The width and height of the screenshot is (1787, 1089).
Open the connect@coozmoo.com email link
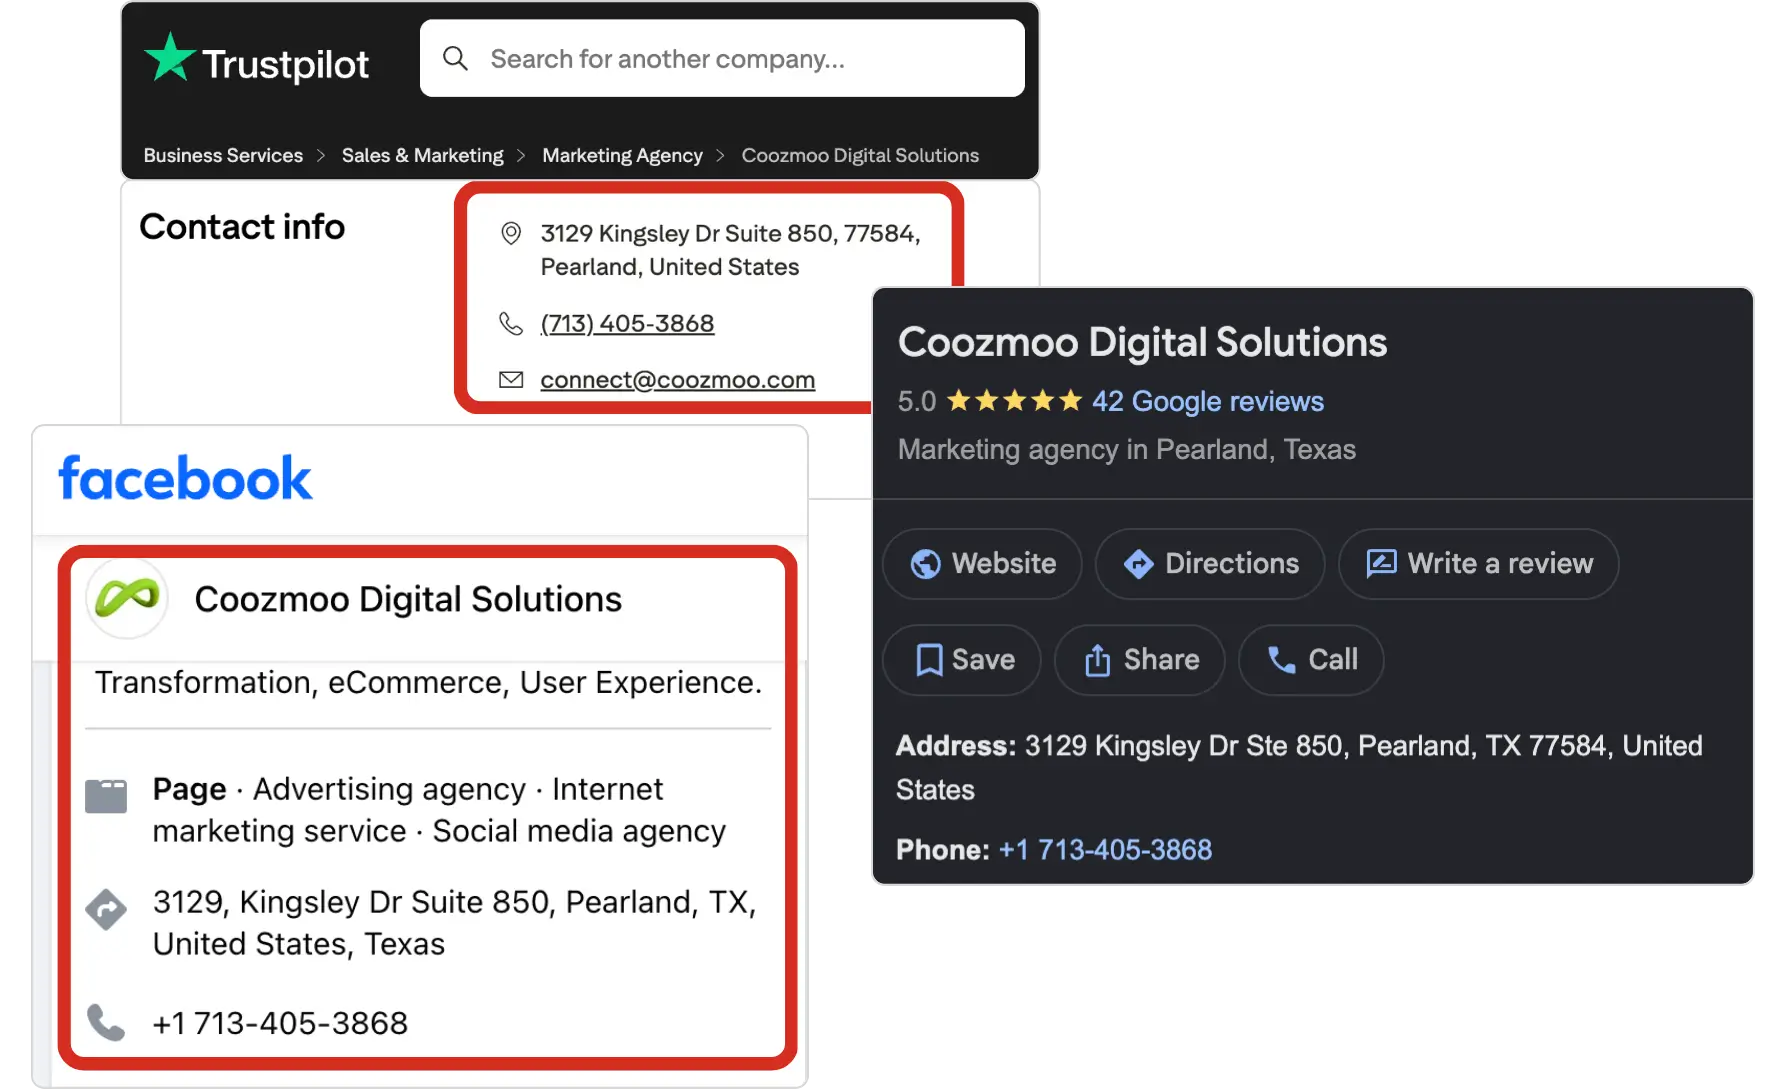(677, 380)
